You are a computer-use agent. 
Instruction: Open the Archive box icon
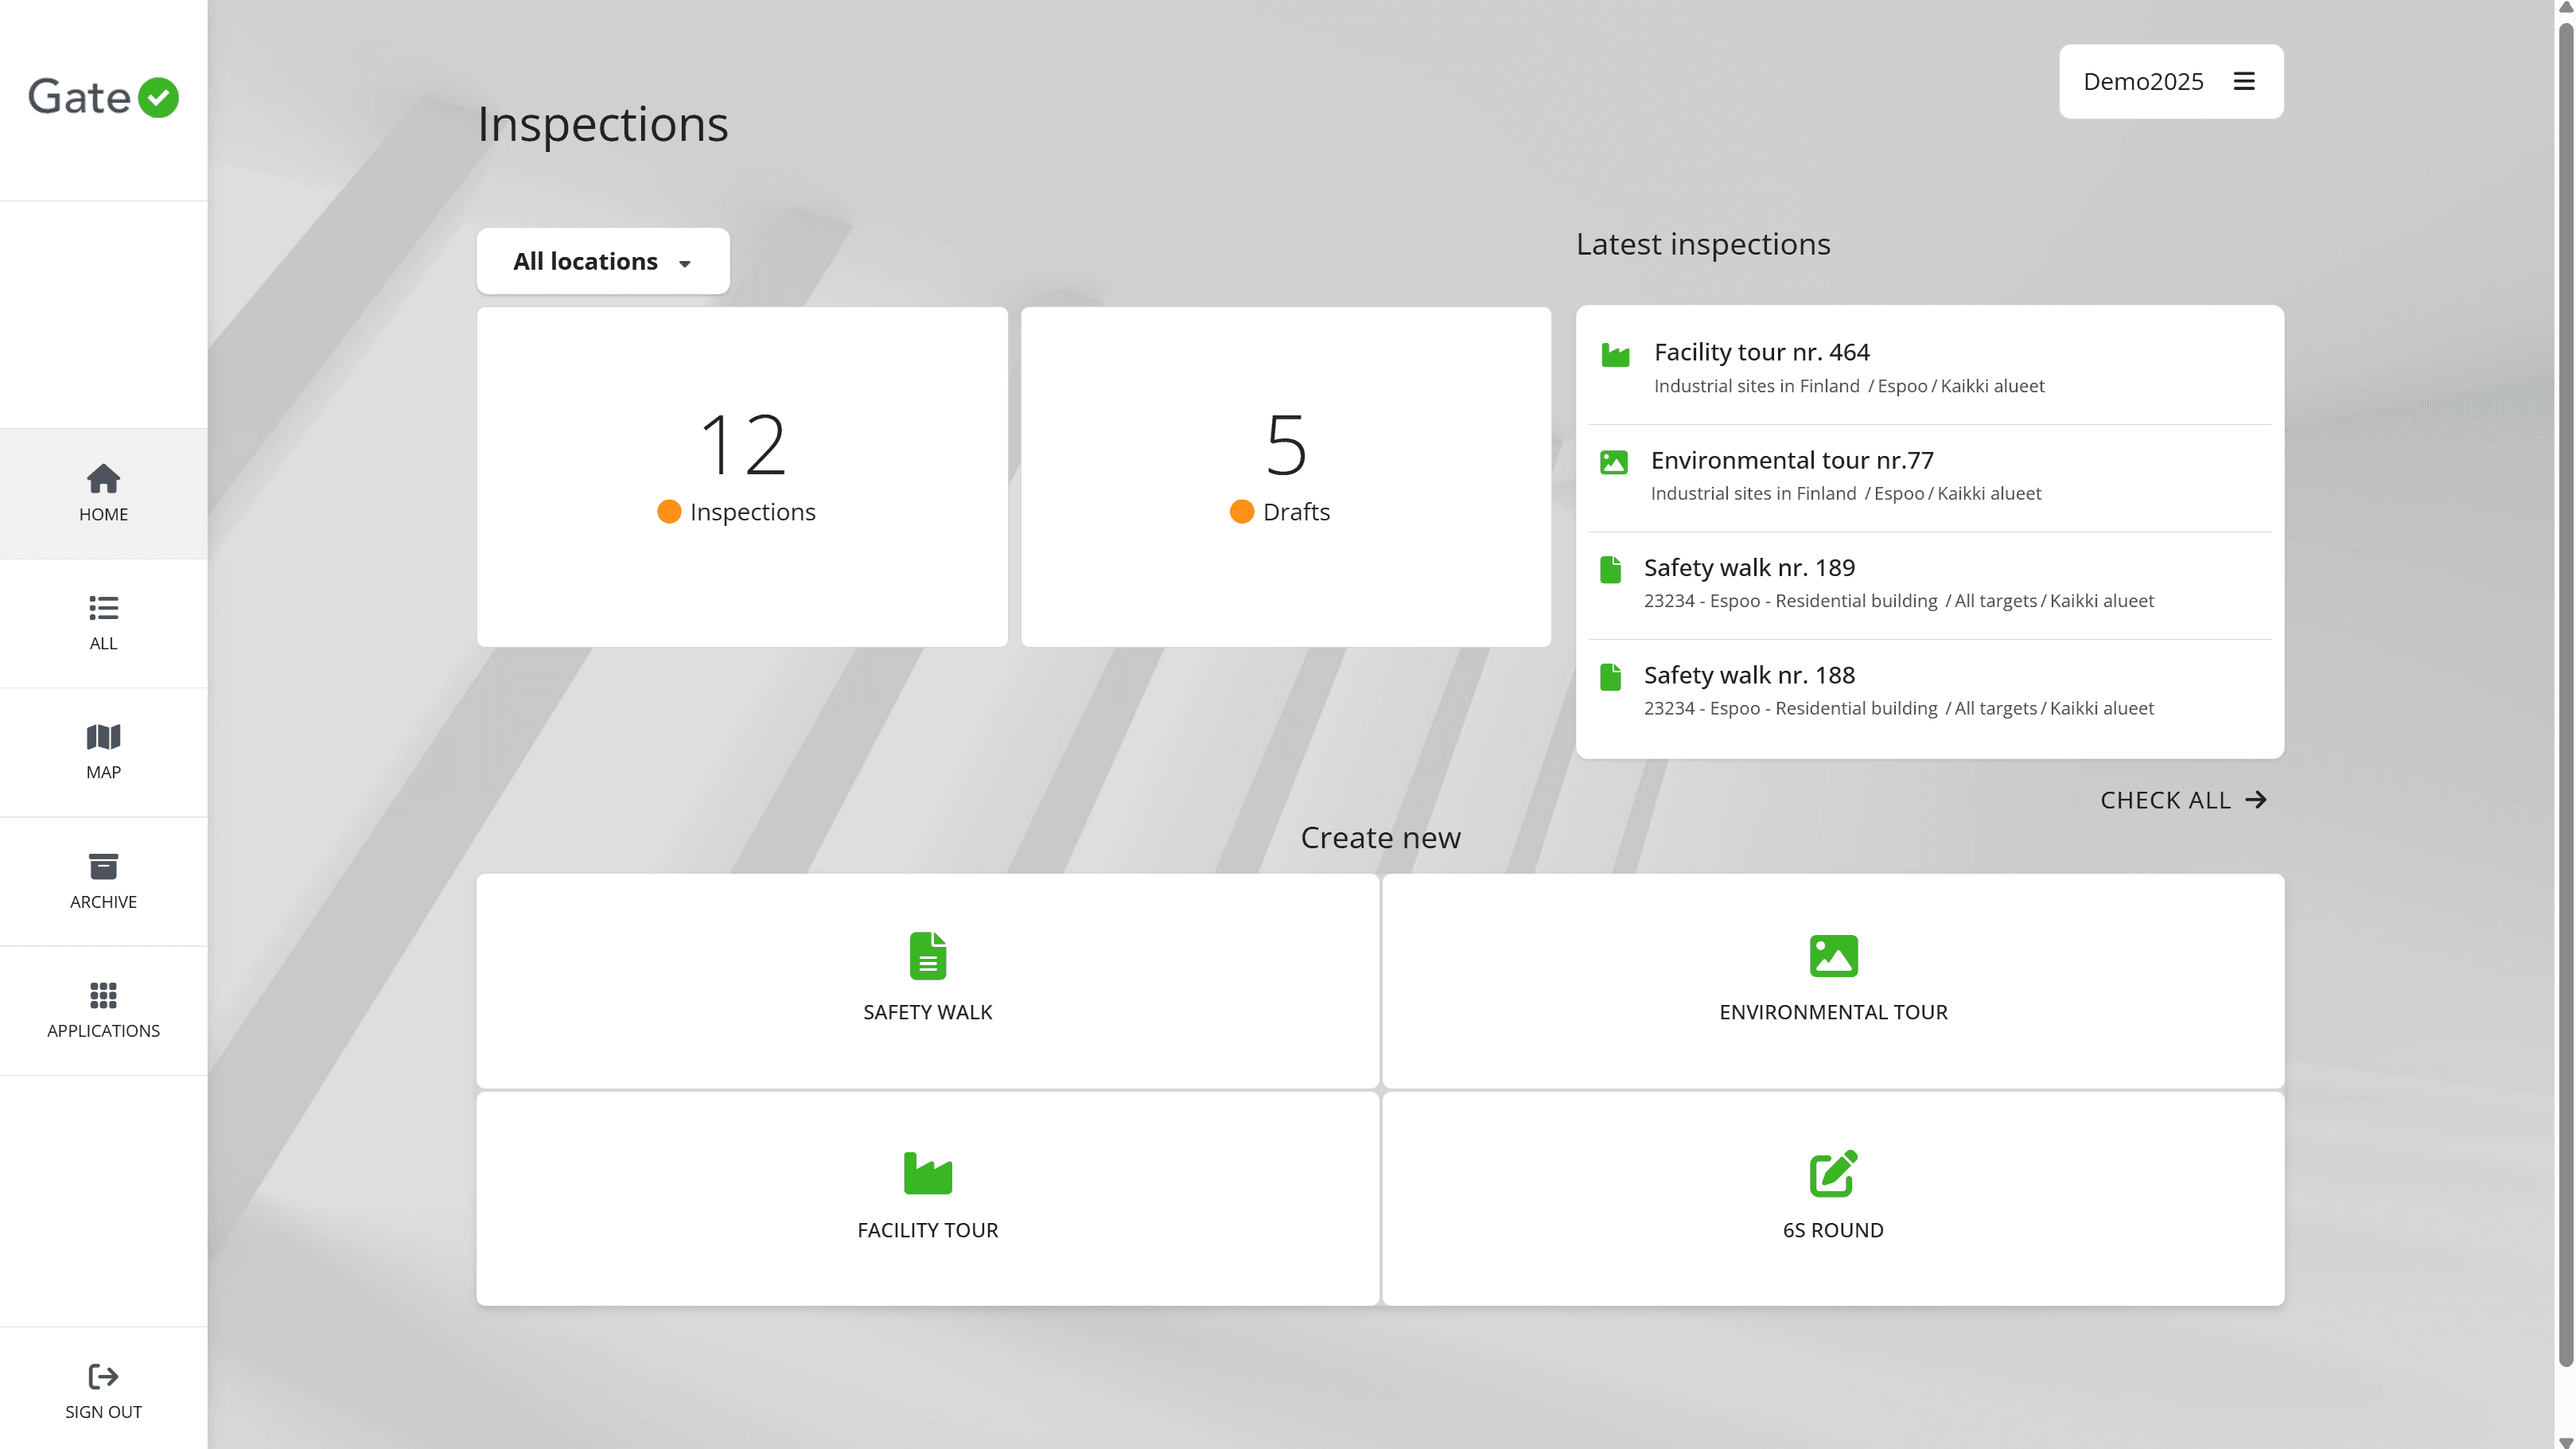[x=103, y=866]
